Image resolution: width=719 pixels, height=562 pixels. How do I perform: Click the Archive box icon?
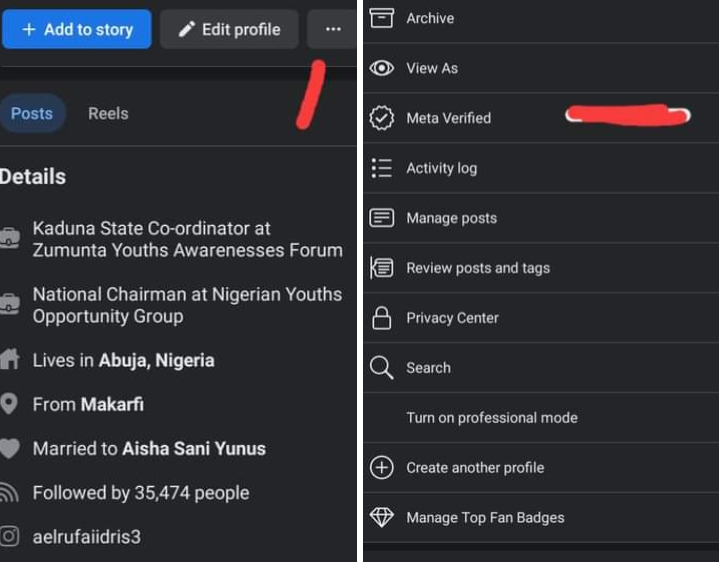pos(381,18)
